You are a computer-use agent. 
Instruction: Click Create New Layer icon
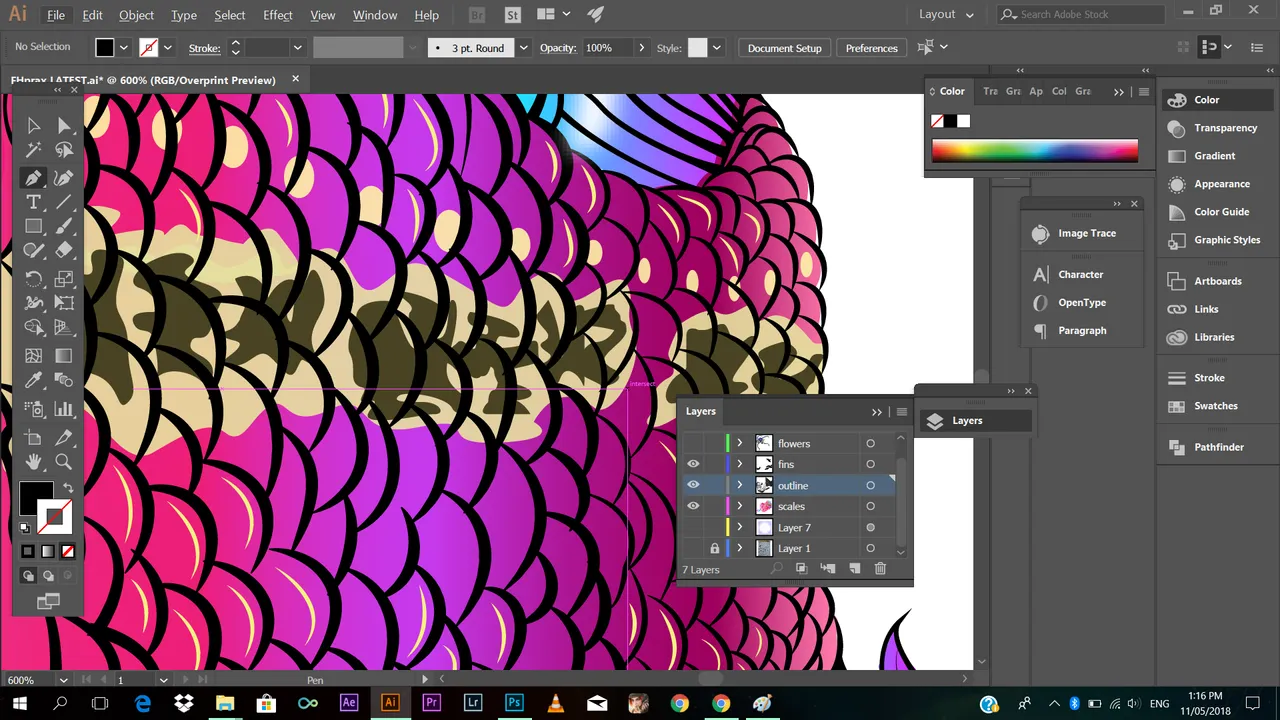click(x=854, y=569)
